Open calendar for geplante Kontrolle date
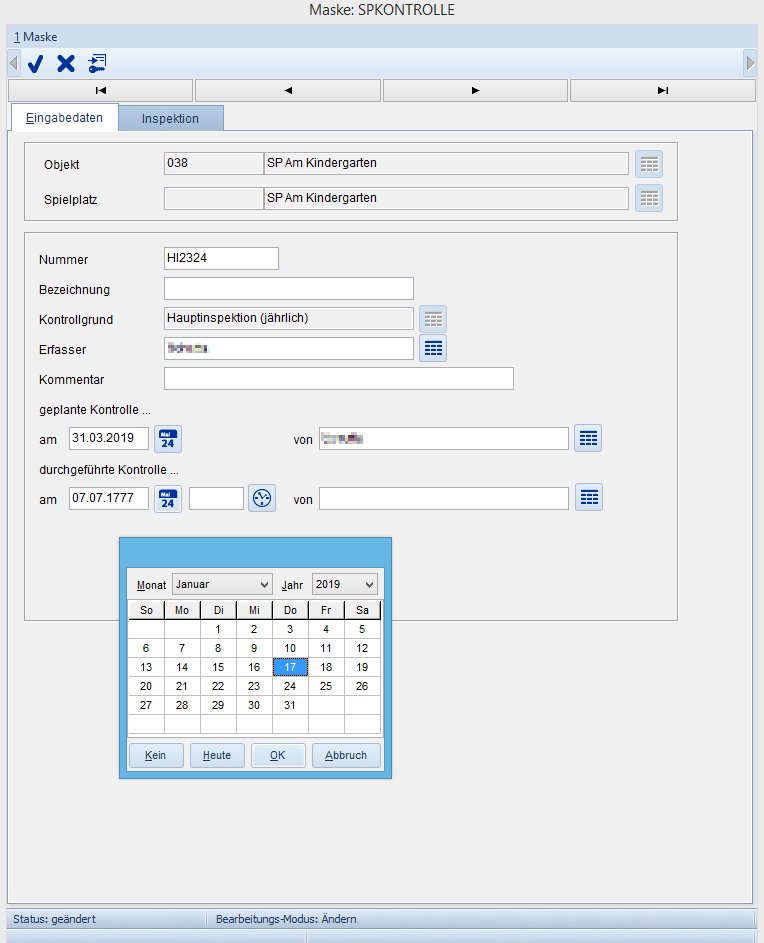The image size is (764, 943). (x=168, y=439)
